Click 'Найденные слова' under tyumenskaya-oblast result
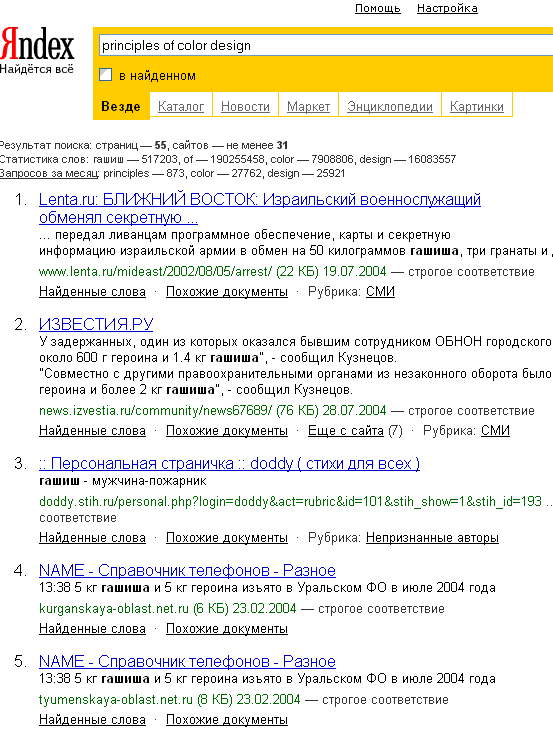Image resolution: width=553 pixels, height=739 pixels. click(x=92, y=720)
